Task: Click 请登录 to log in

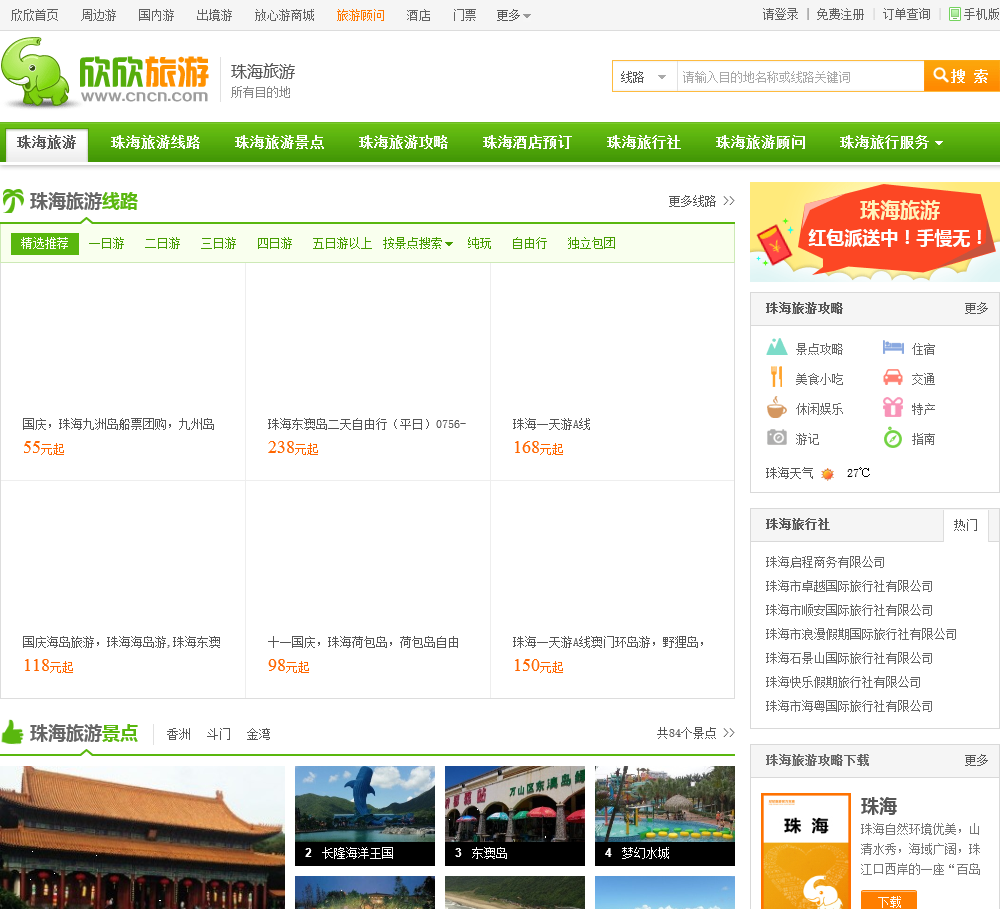Action: [780, 15]
